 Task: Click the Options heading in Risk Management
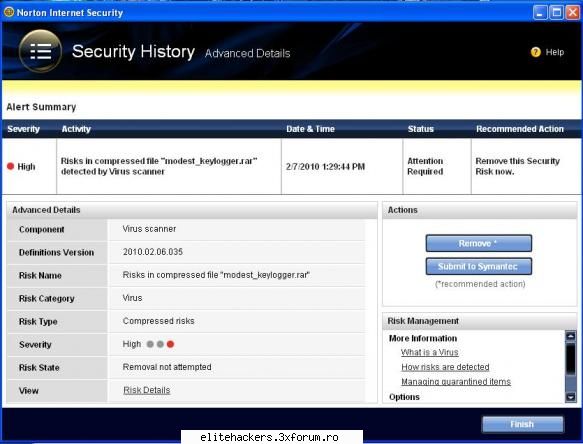coord(404,397)
